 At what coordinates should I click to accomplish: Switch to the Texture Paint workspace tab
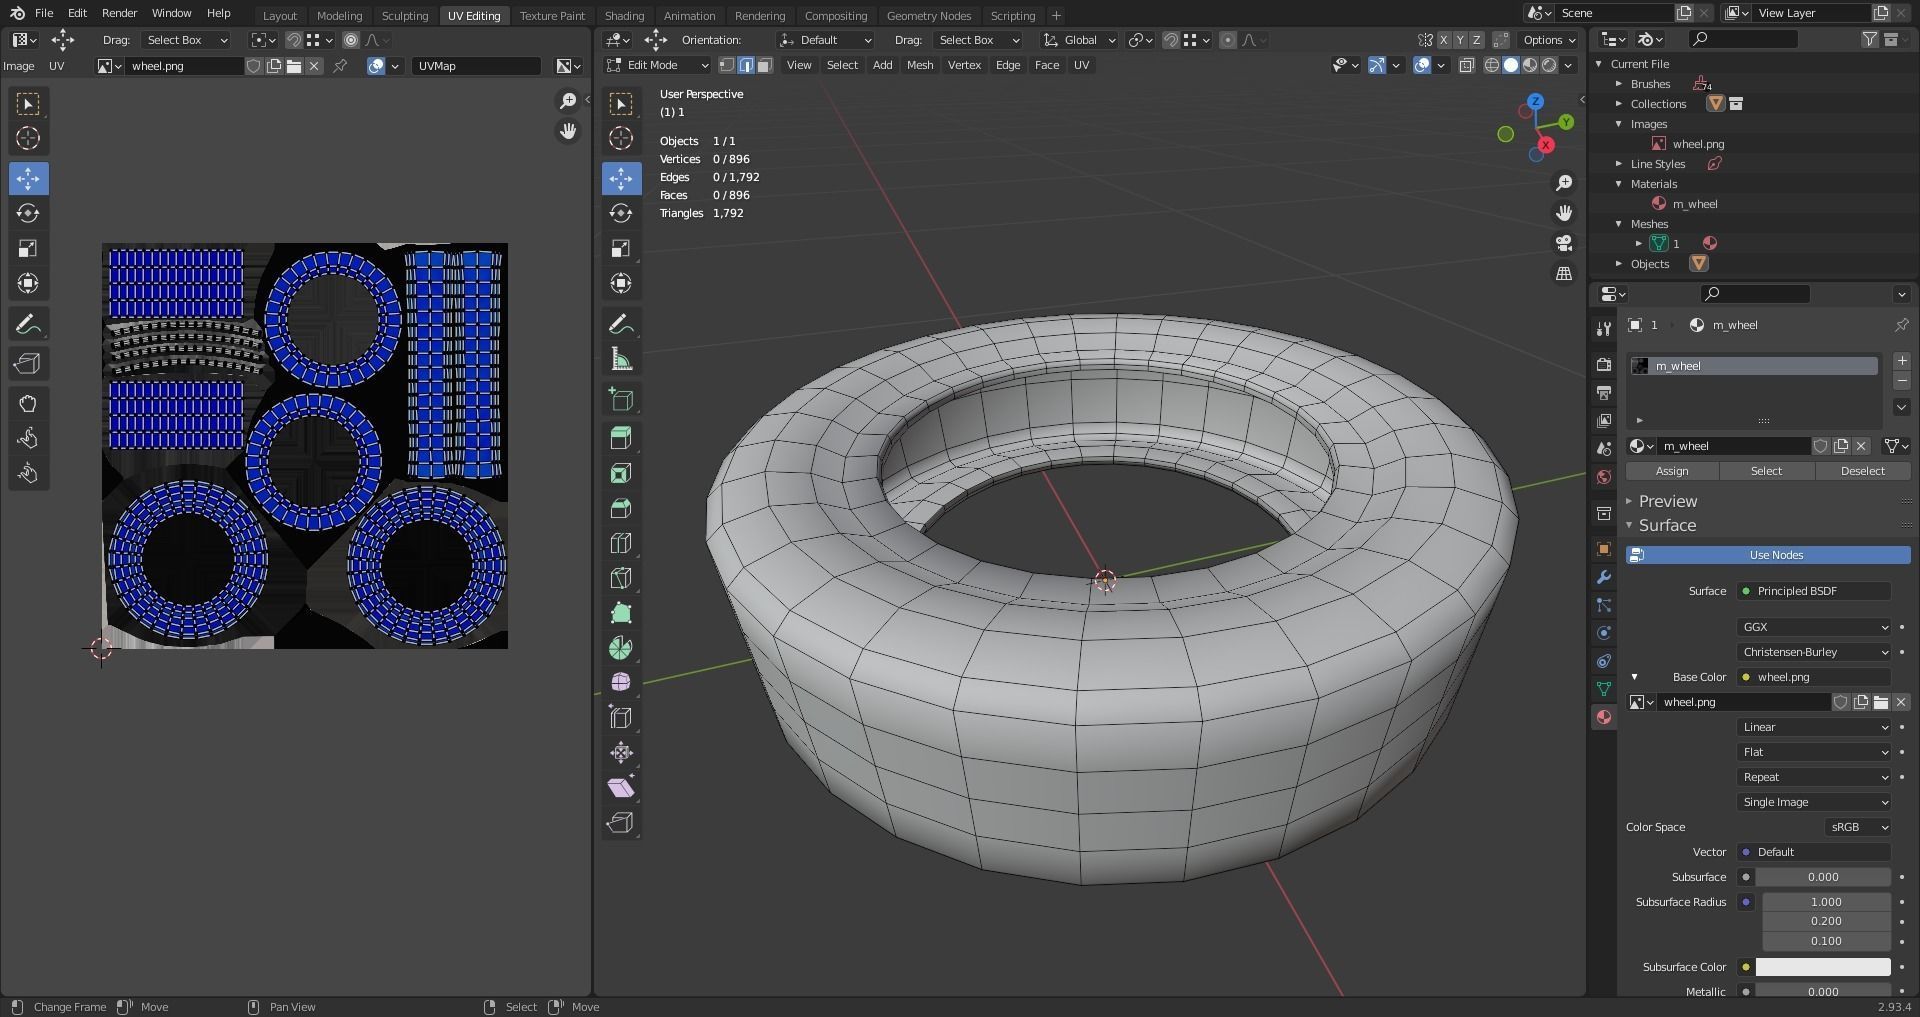[552, 16]
